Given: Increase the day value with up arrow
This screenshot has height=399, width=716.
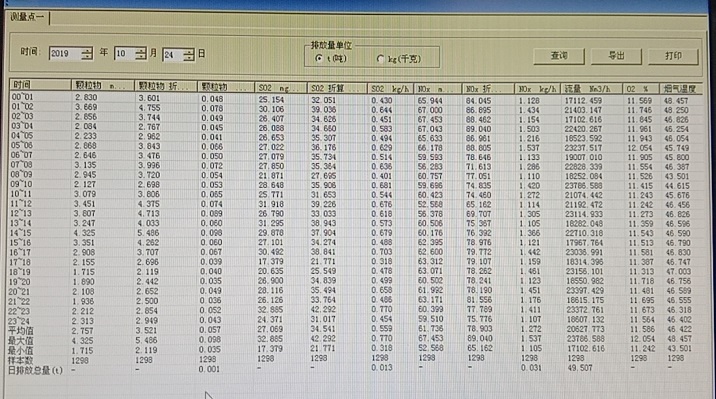Looking at the screenshot, I should point(189,51).
